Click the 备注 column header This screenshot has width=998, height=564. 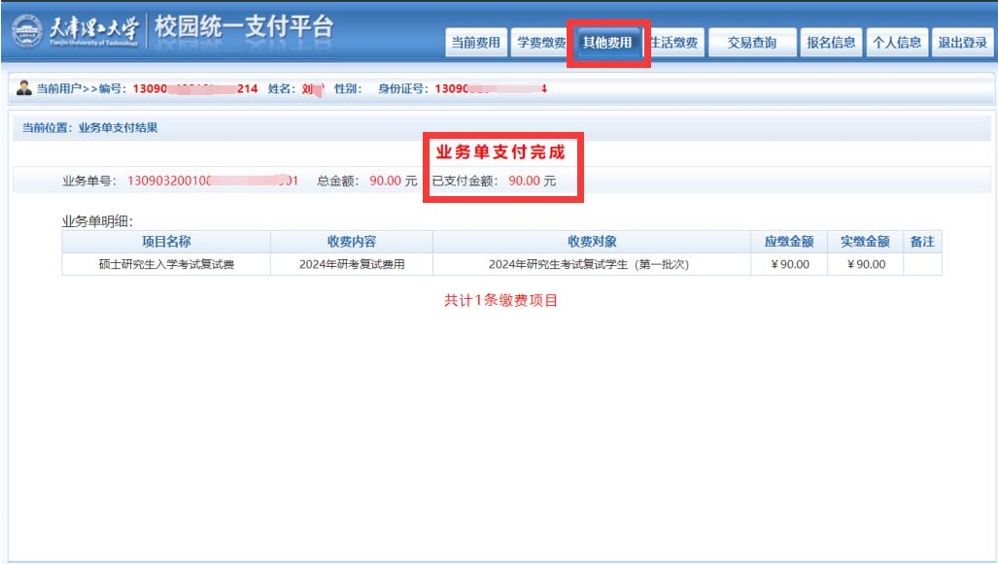(922, 242)
